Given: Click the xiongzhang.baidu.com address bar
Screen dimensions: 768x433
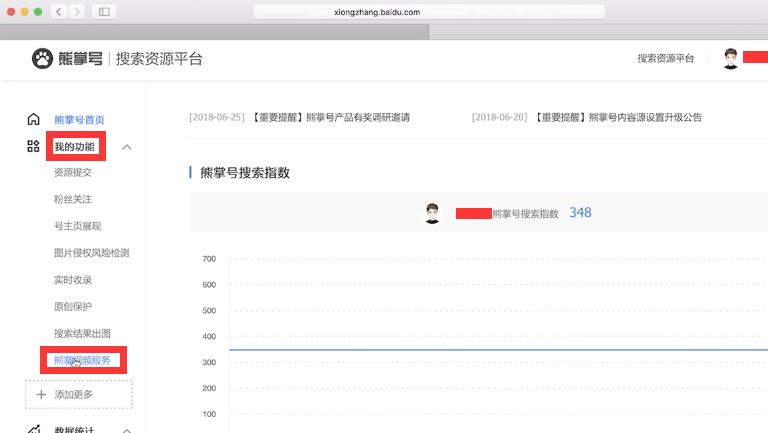Looking at the screenshot, I should [429, 12].
